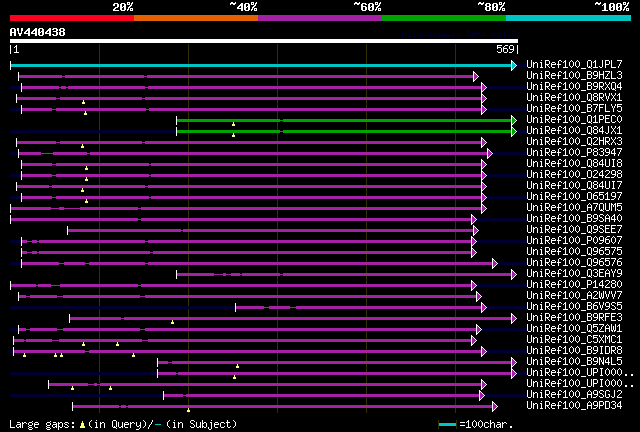Select the UniRef100_A2WVV7 label
The width and height of the screenshot is (640, 432).
574,295
